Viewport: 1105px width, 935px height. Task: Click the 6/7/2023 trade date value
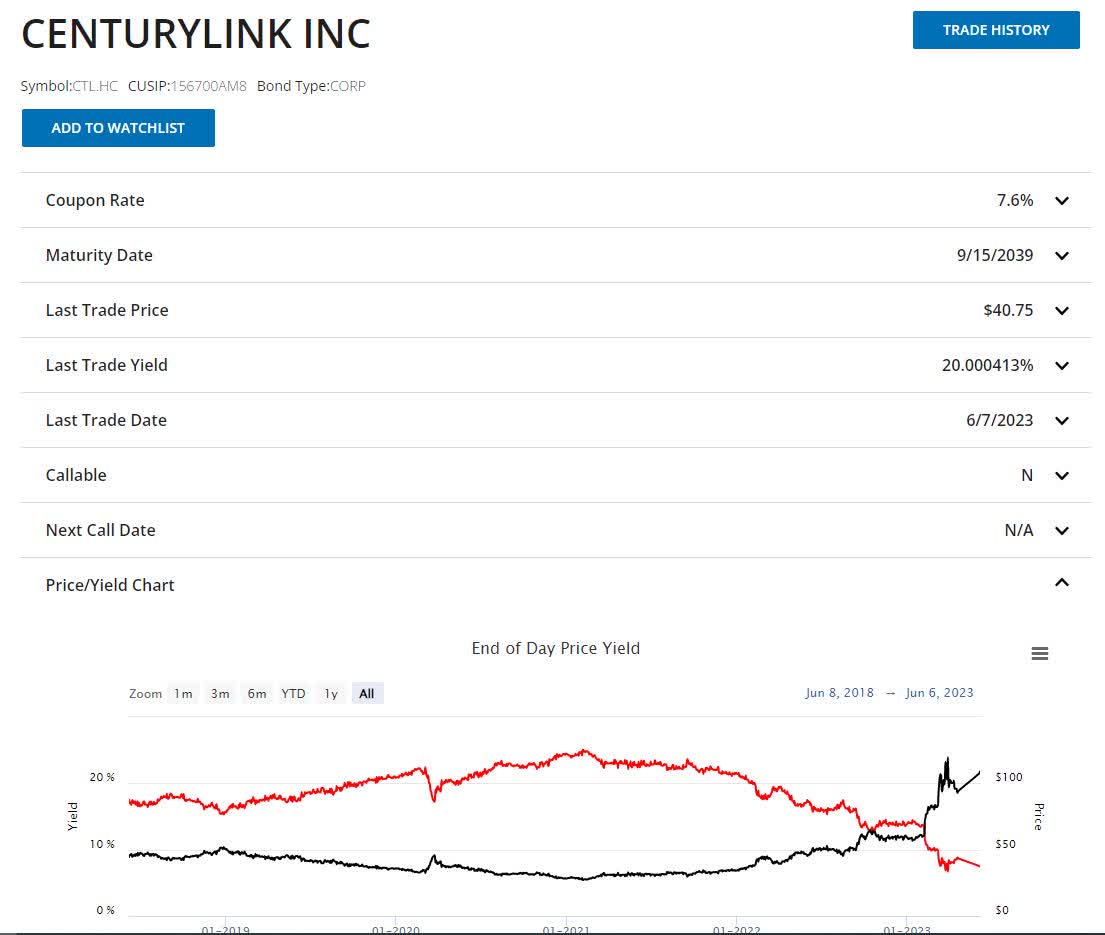tap(999, 420)
